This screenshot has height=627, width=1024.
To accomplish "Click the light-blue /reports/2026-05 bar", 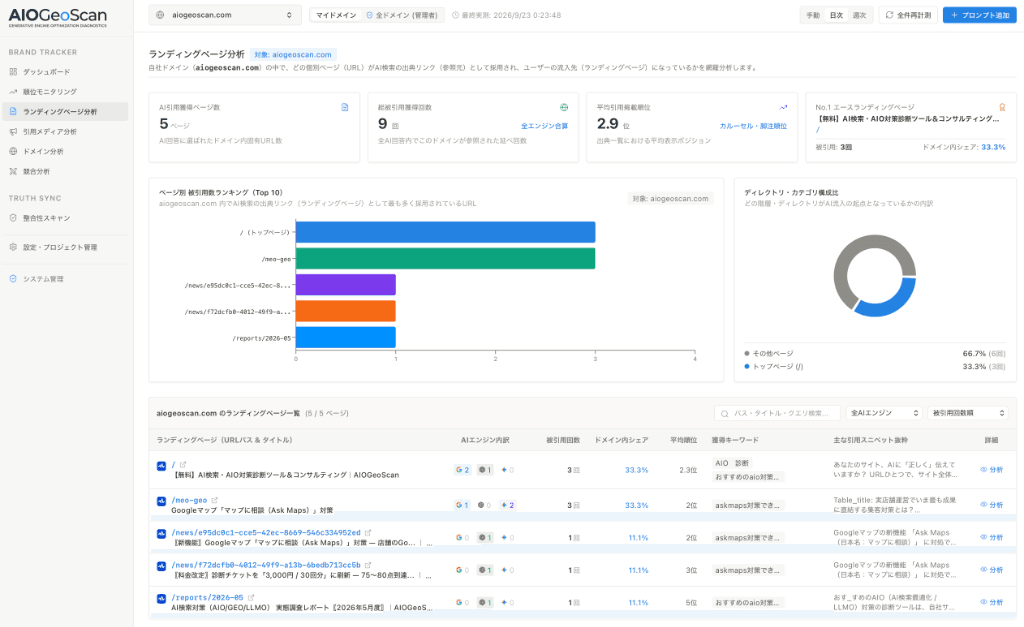I will pyautogui.click(x=345, y=337).
